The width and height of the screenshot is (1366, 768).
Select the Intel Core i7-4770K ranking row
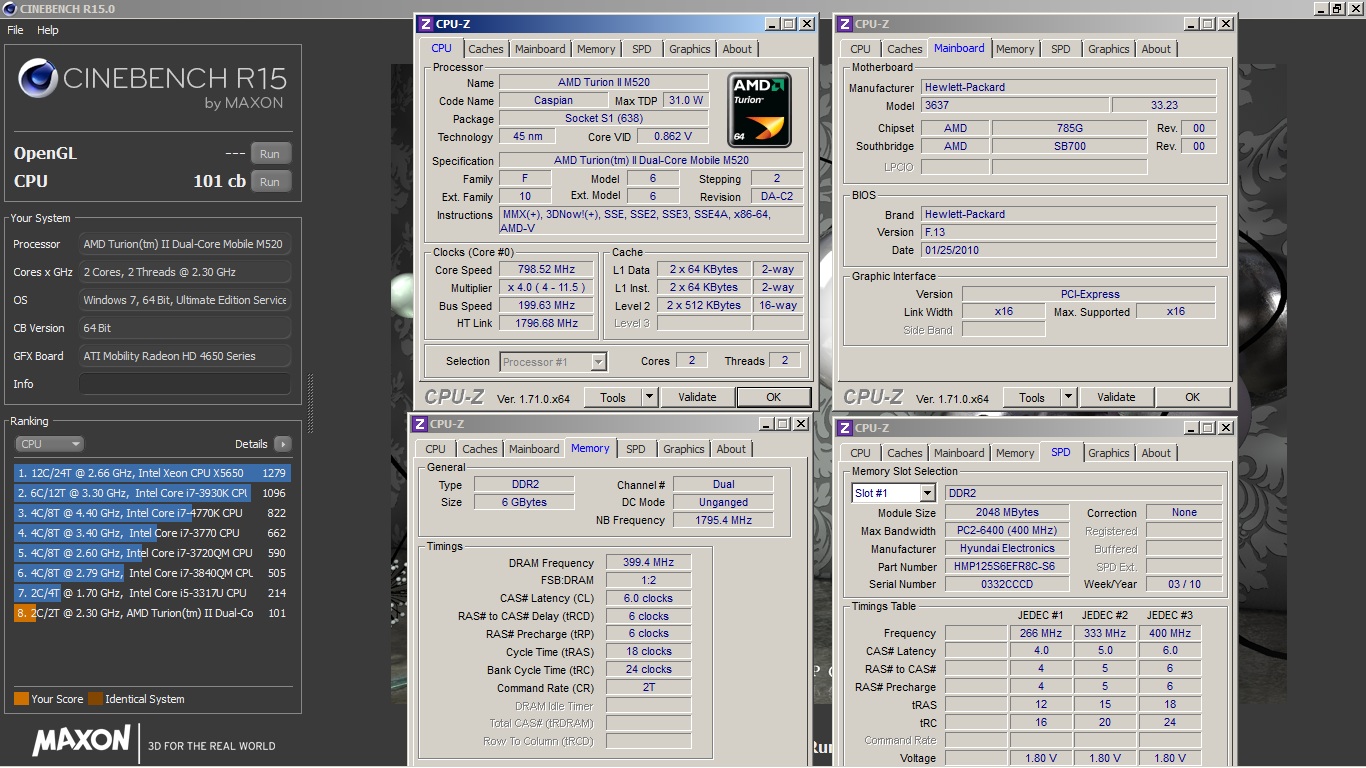click(152, 513)
